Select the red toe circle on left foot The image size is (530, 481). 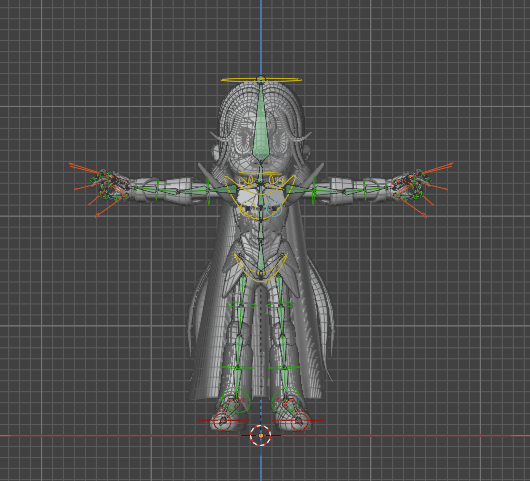(x=222, y=422)
